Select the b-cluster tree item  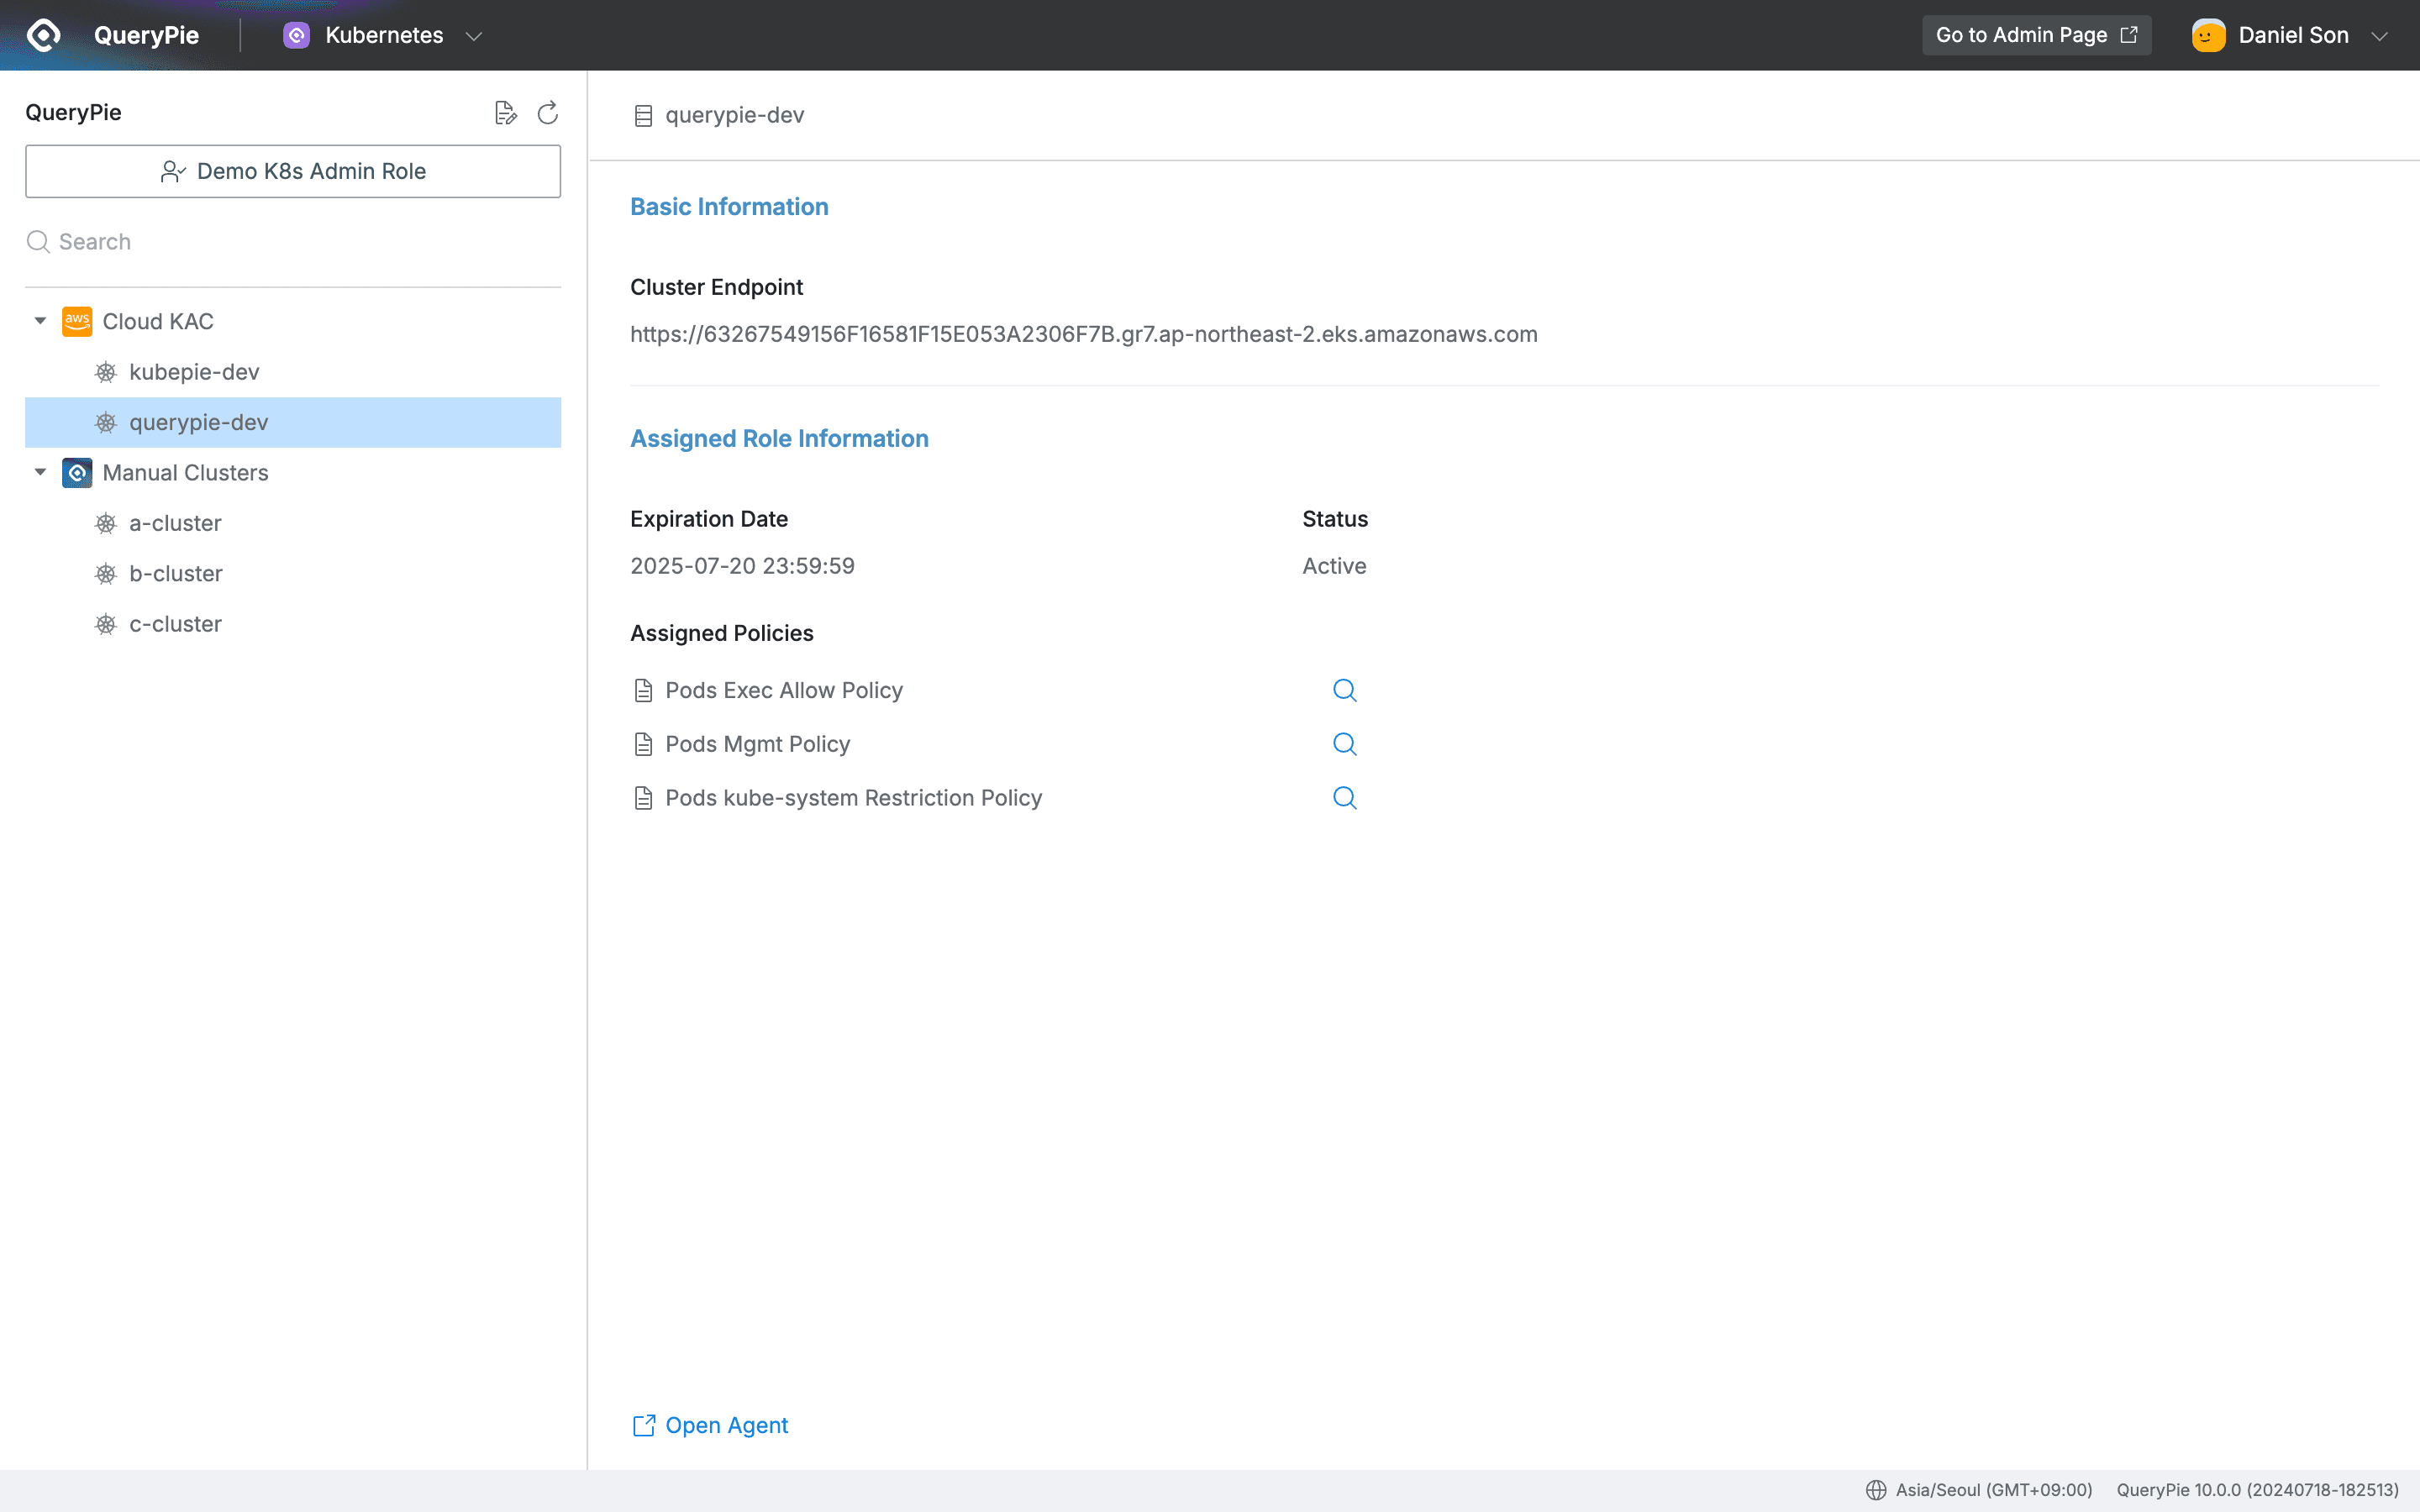(176, 573)
